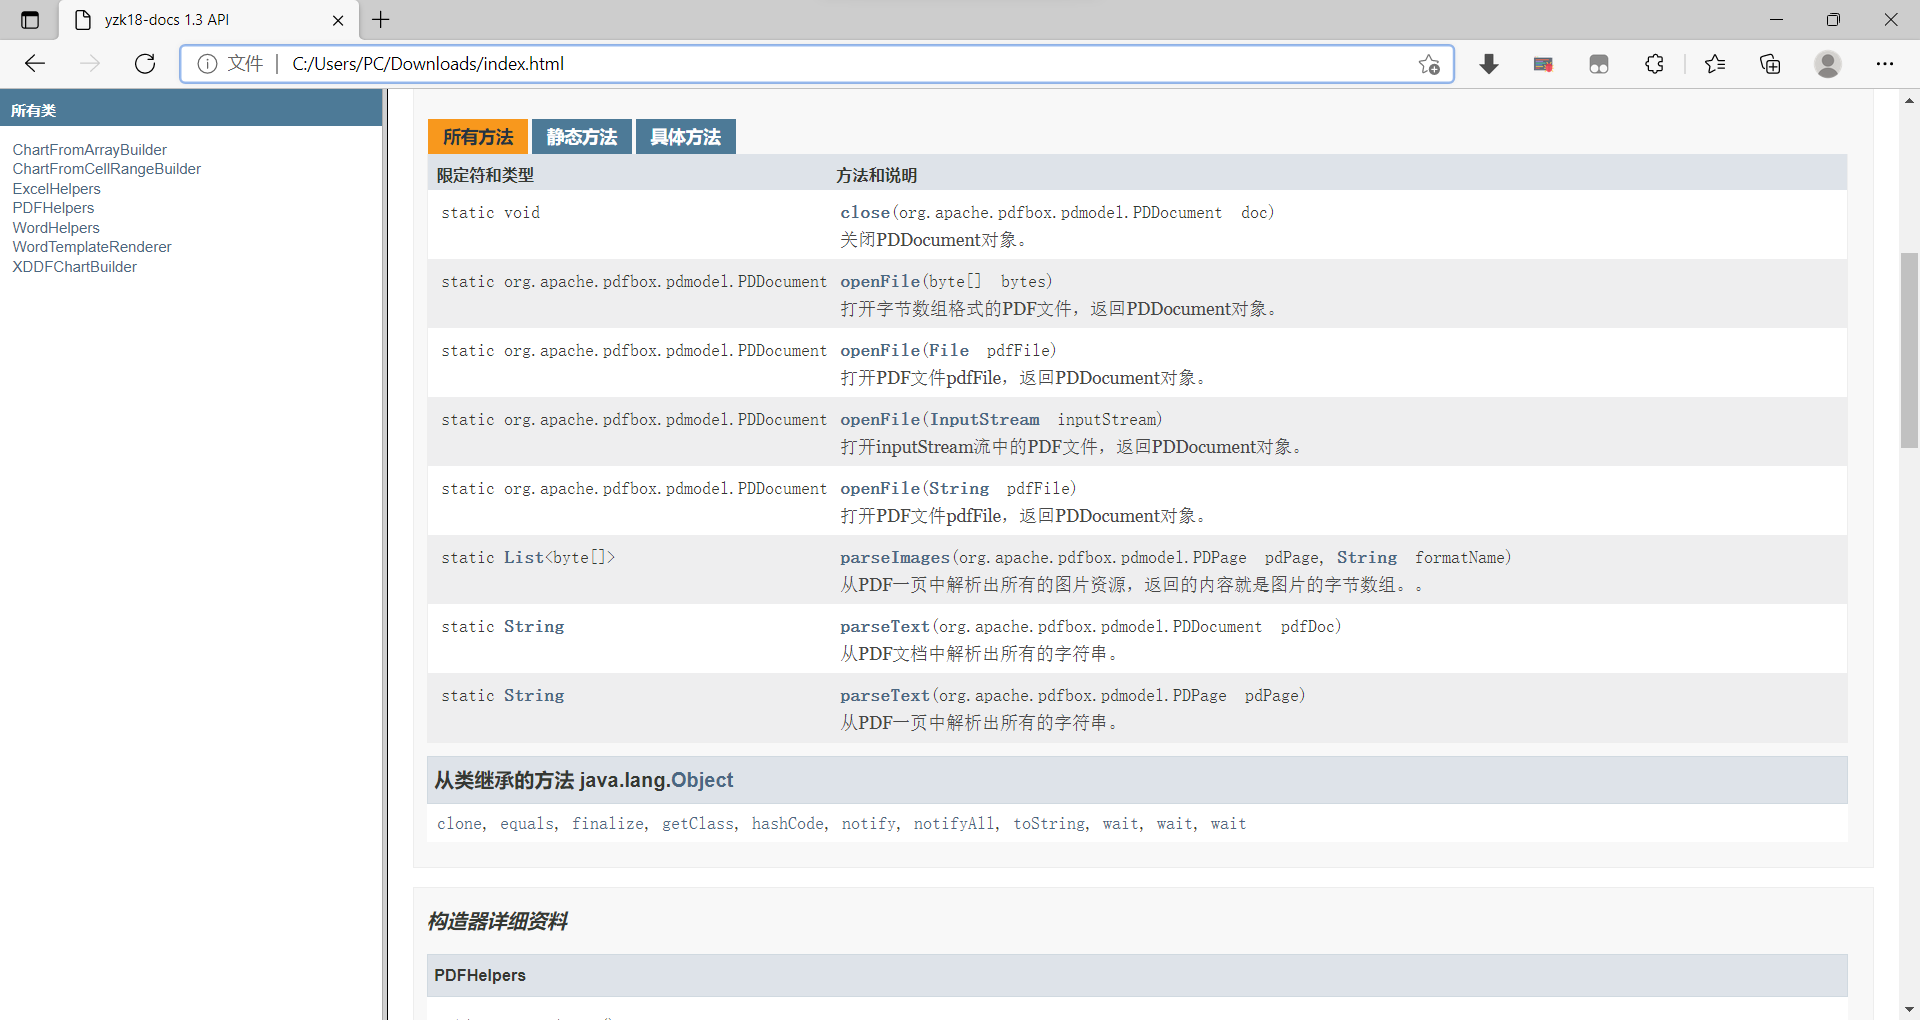Viewport: 1920px width, 1020px height.
Task: Open the PDFHelpers class in the sidebar
Action: [53, 207]
